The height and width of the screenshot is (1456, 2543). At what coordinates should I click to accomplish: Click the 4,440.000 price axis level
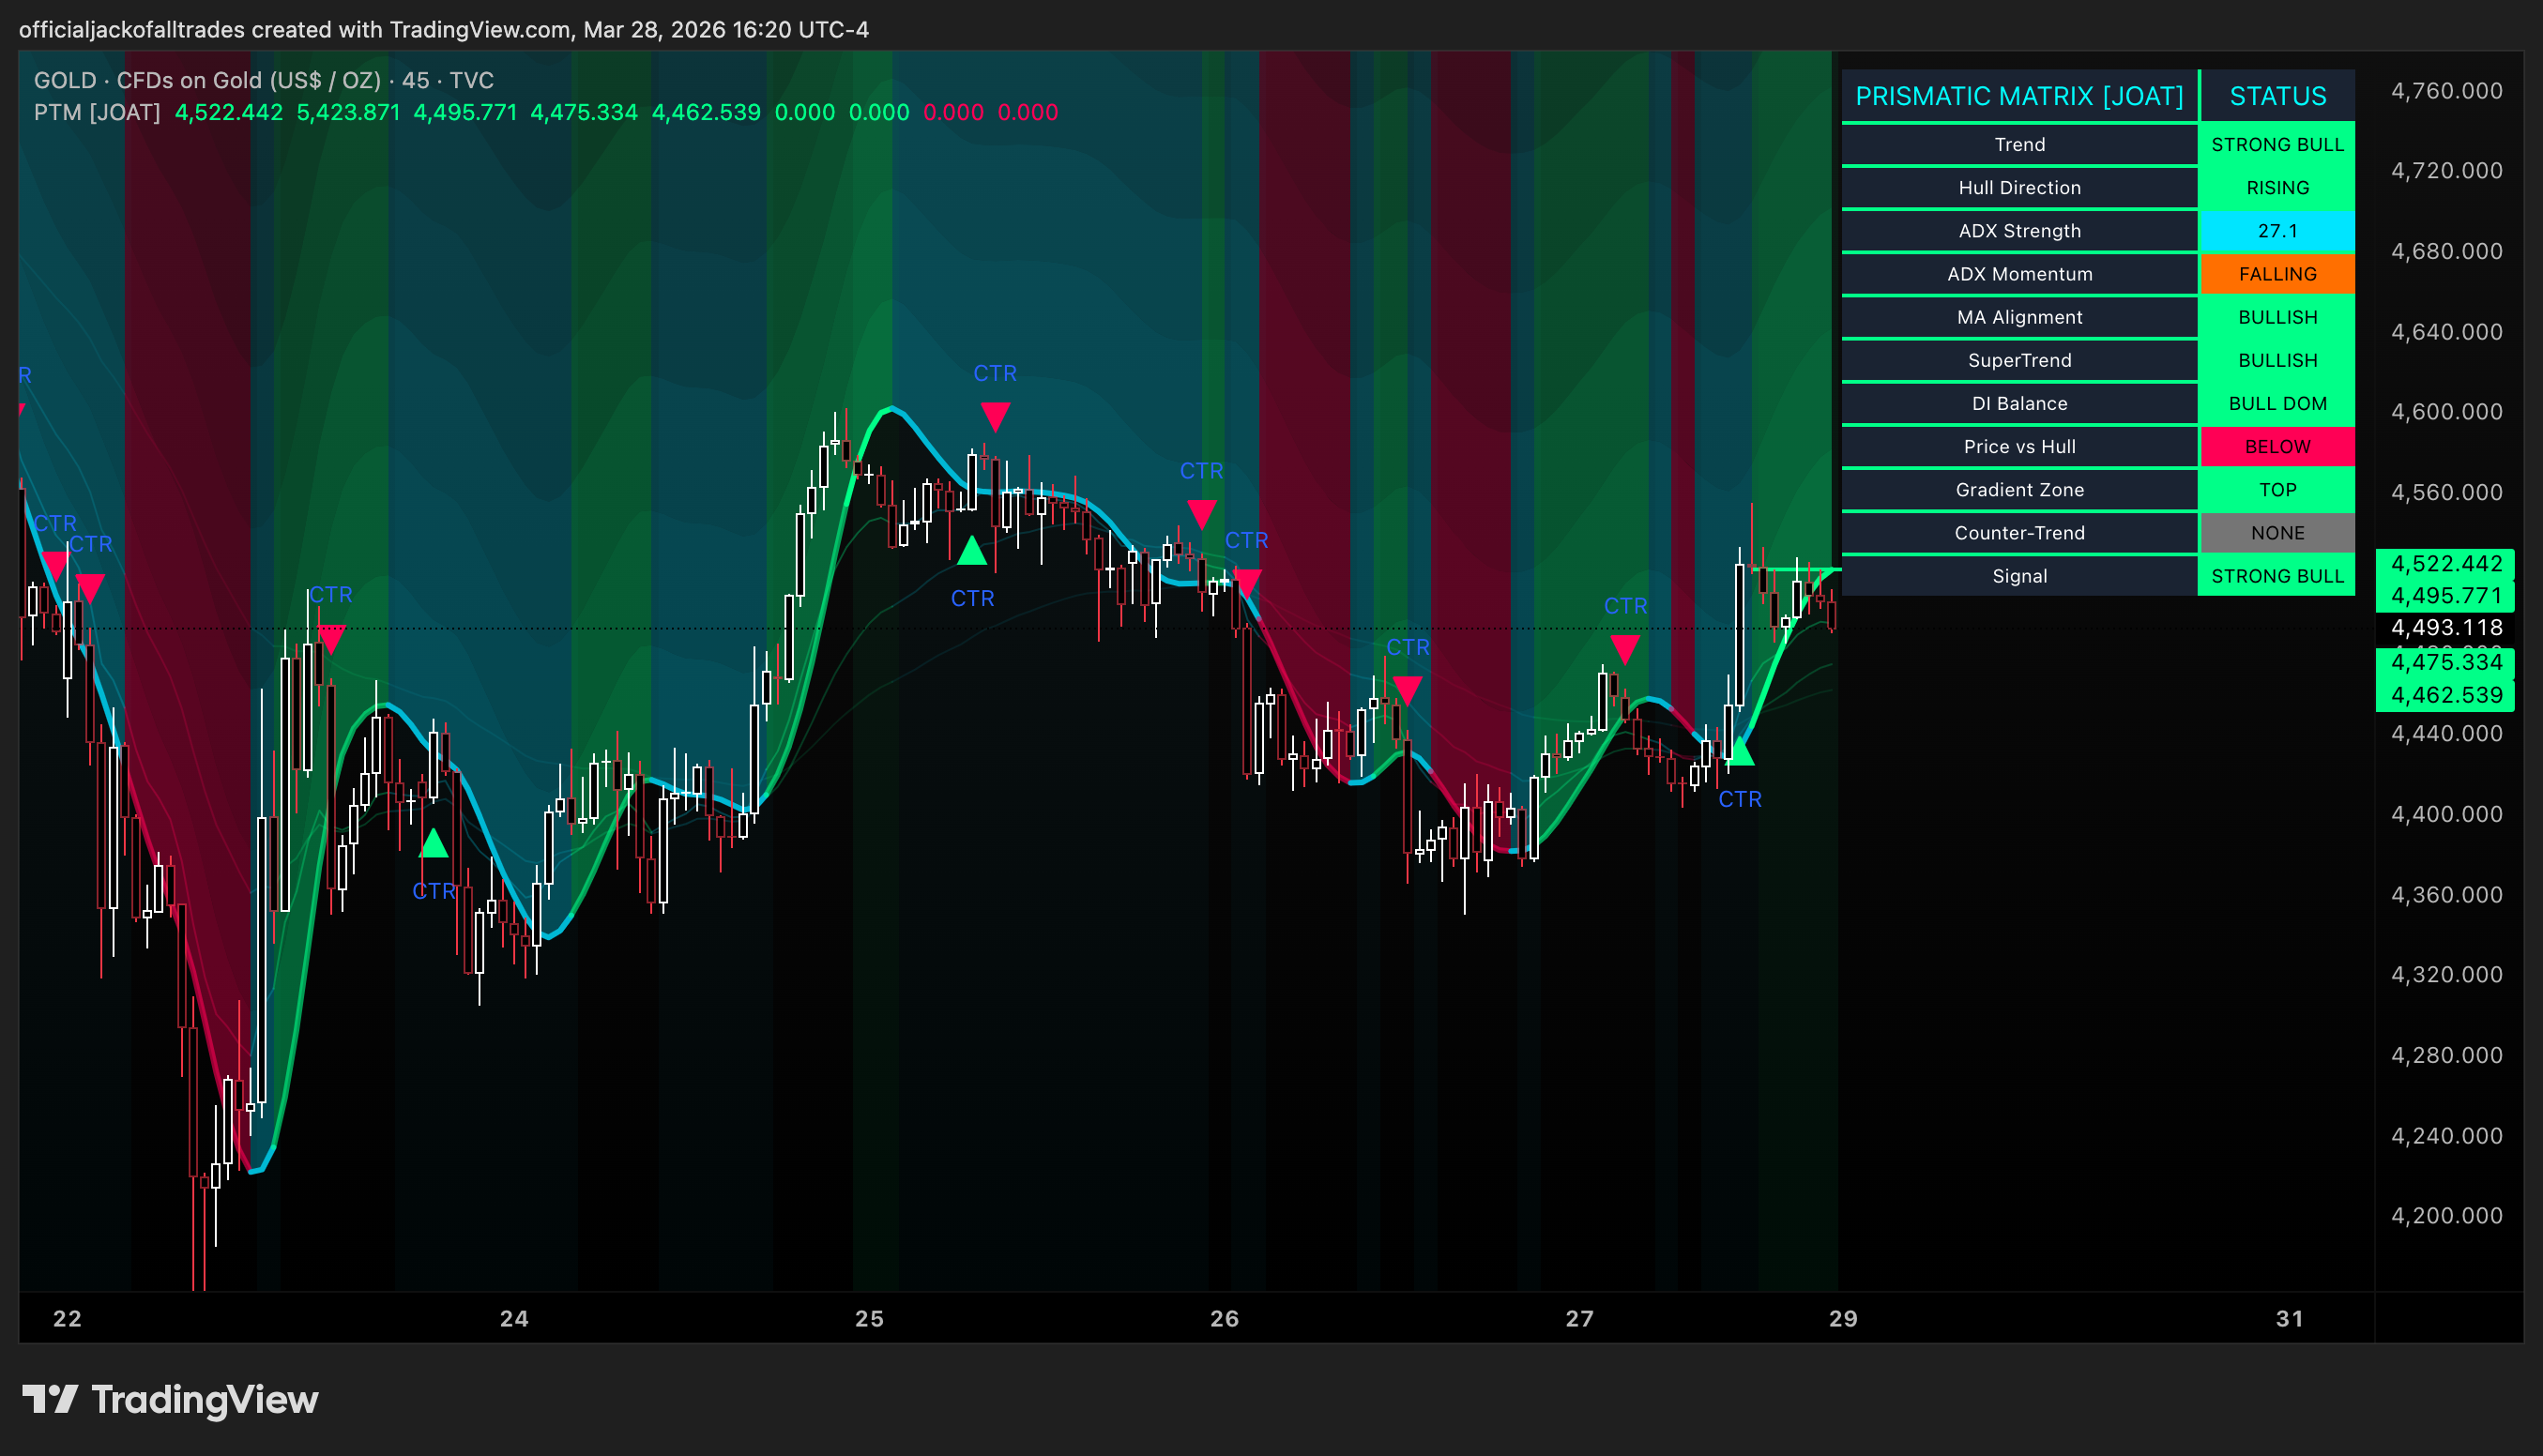tap(2446, 734)
